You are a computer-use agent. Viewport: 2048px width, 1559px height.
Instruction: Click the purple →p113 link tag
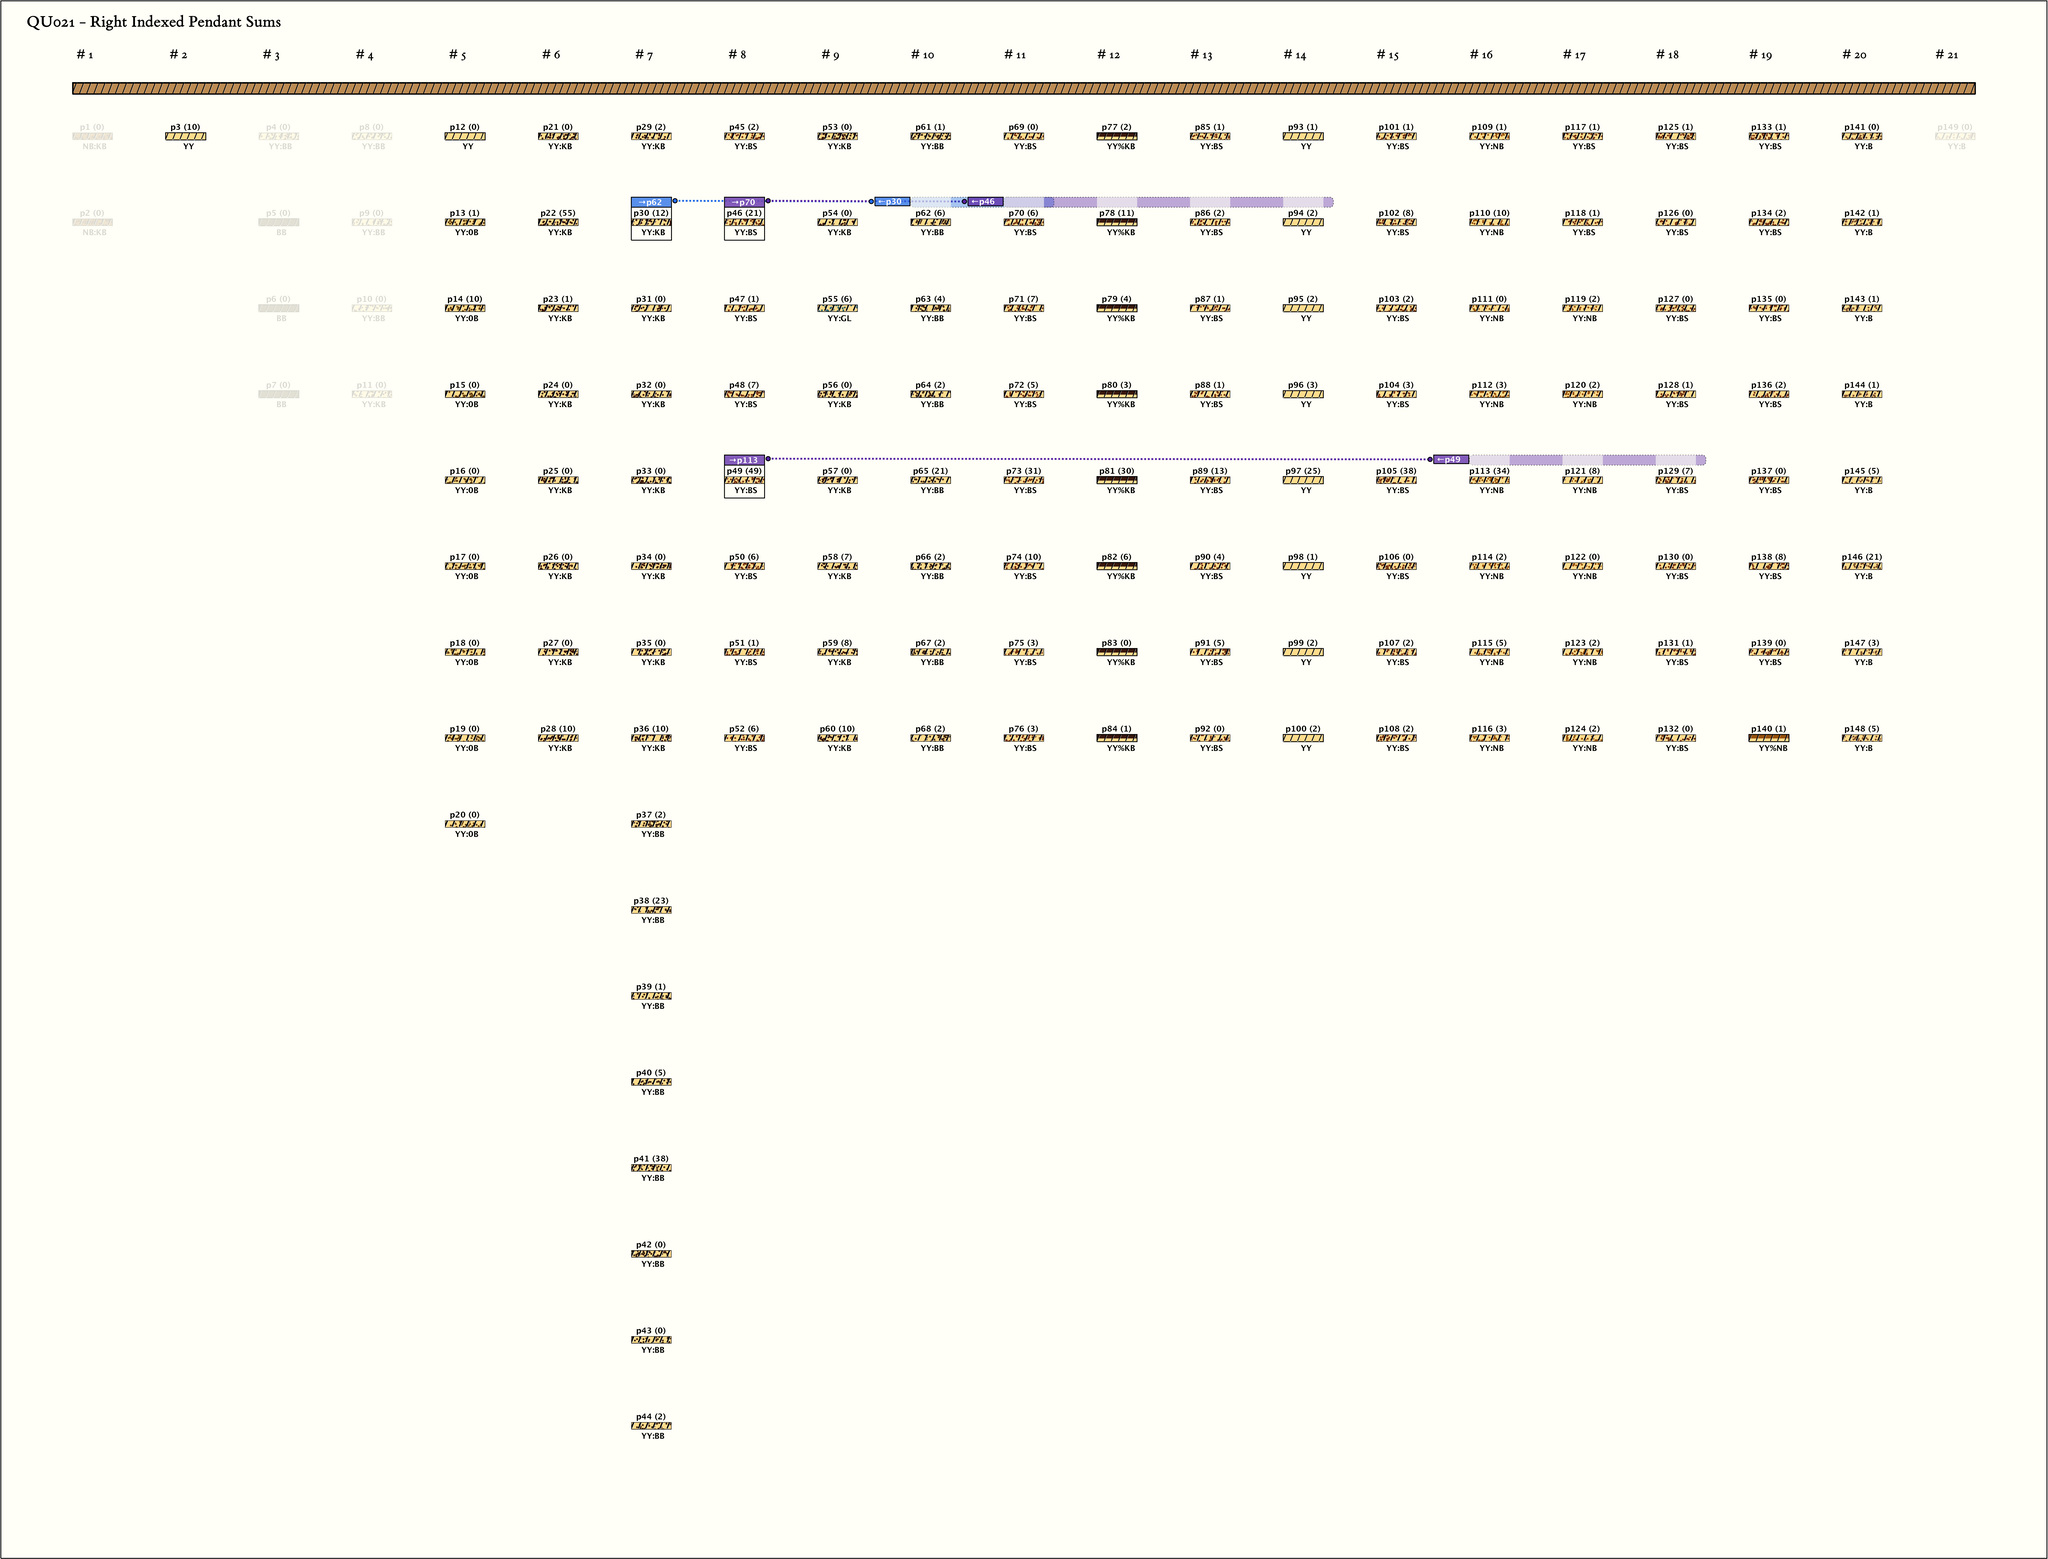[744, 460]
